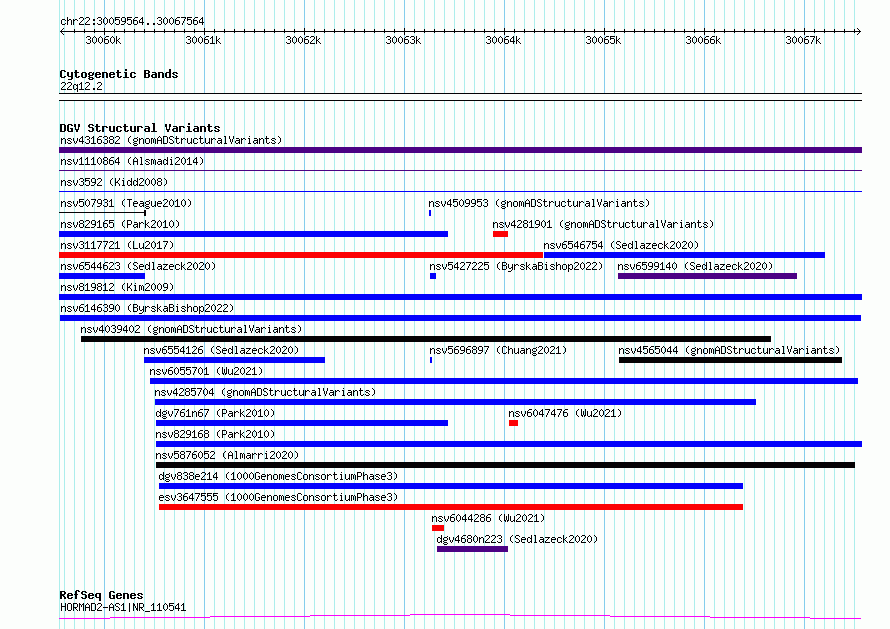Click the blue nsv829165 variant bar
This screenshot has width=890, height=629.
point(254,234)
